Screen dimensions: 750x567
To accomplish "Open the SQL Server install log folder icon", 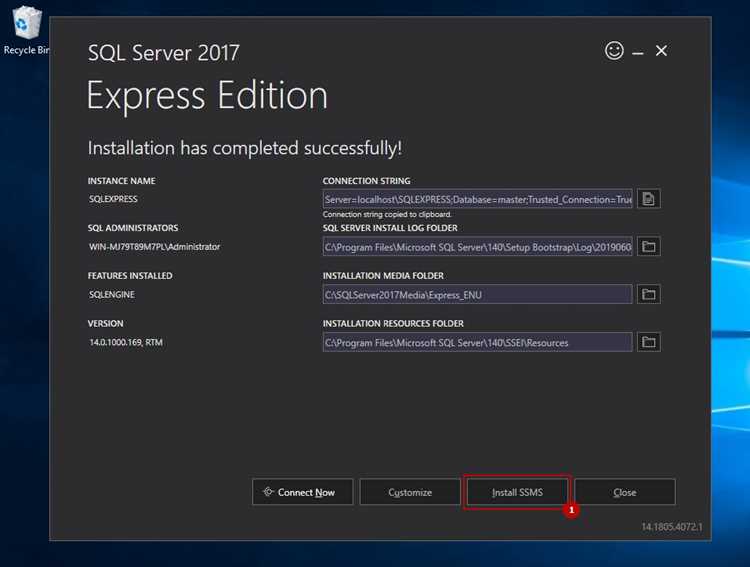I will (649, 246).
